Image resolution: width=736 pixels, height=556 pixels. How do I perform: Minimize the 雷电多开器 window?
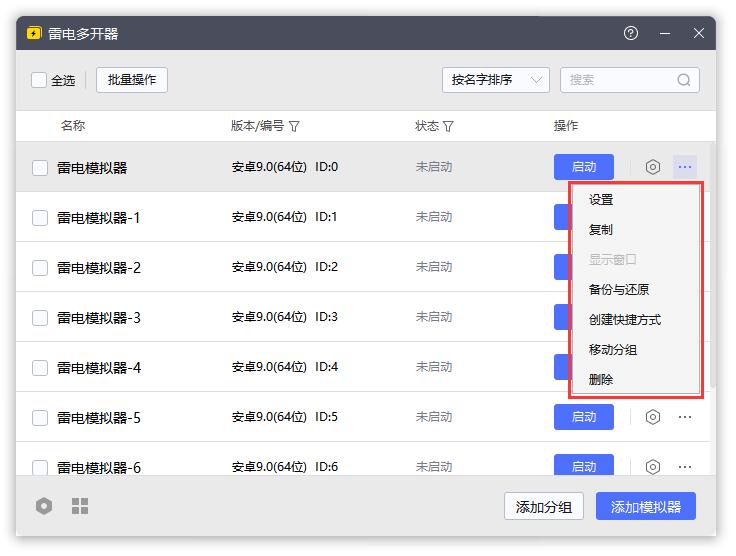coord(665,33)
